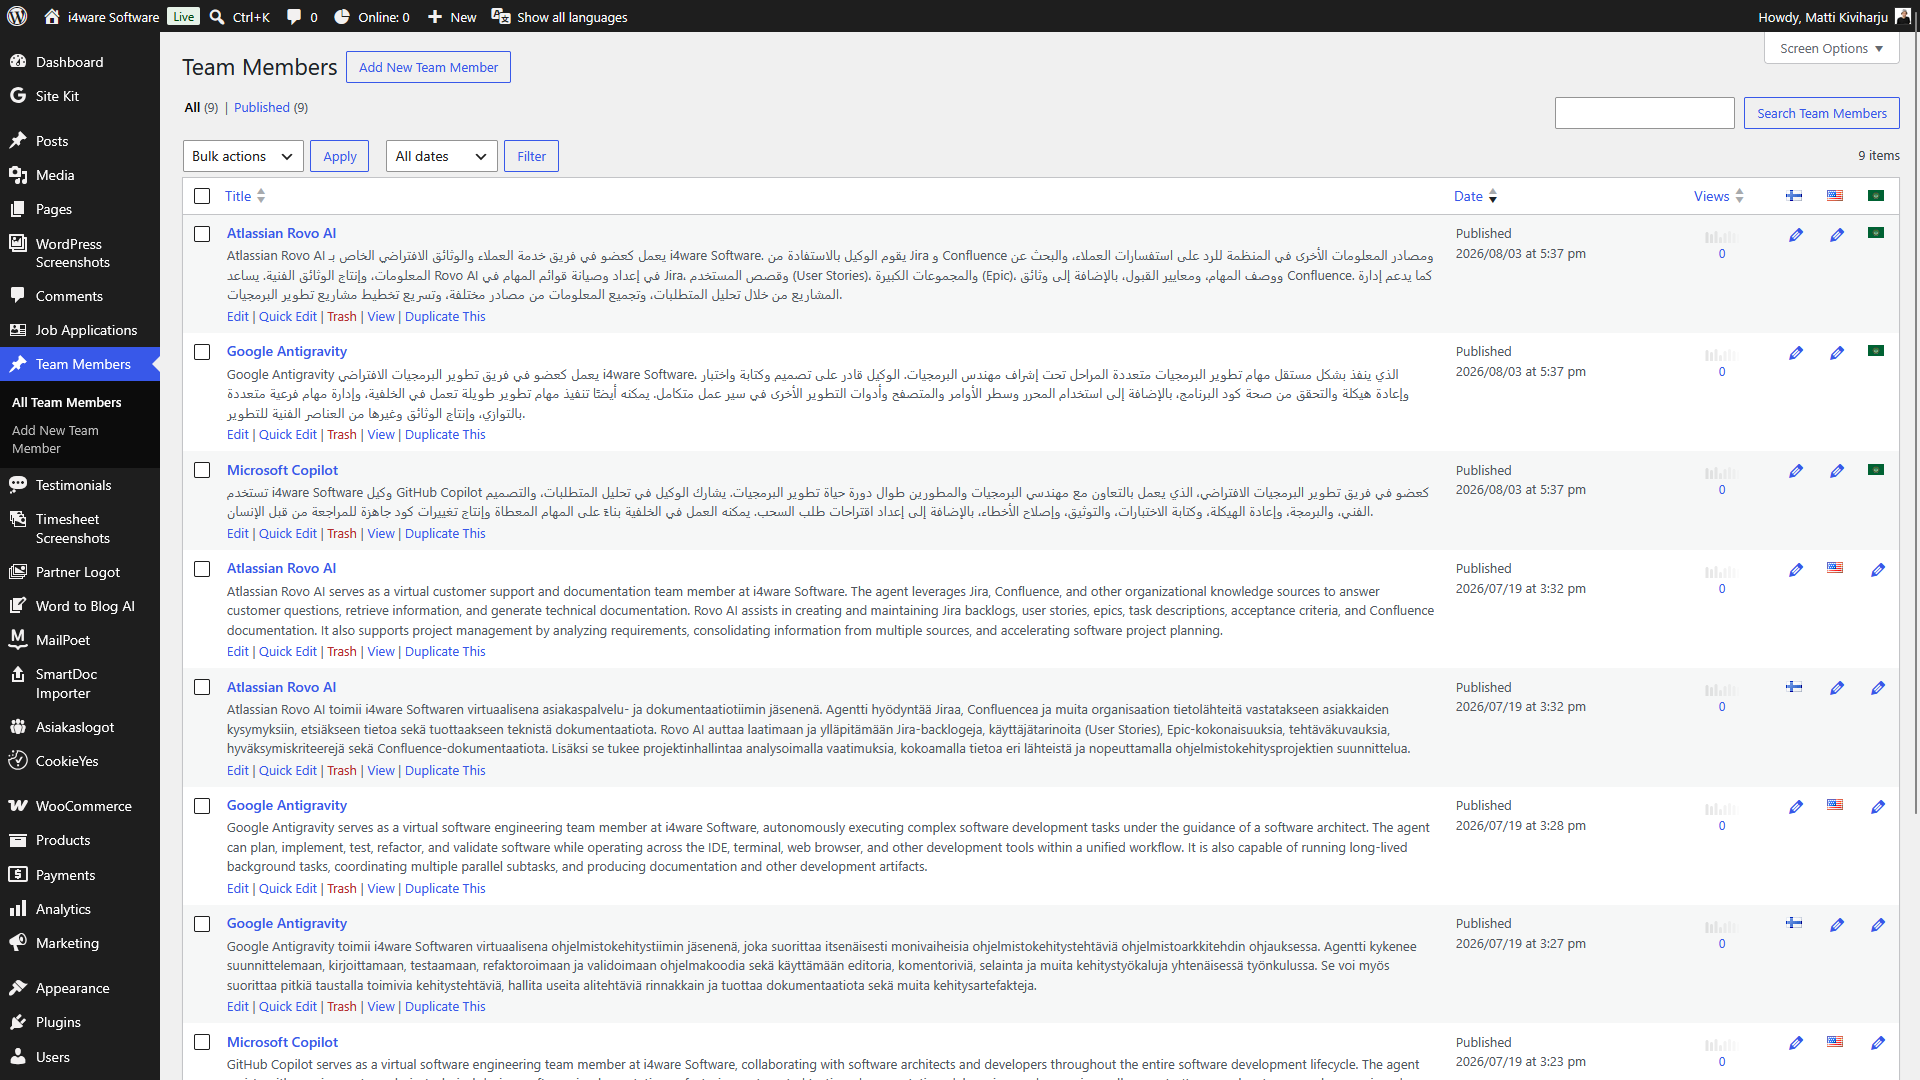Focus the team members search field

(1644, 113)
